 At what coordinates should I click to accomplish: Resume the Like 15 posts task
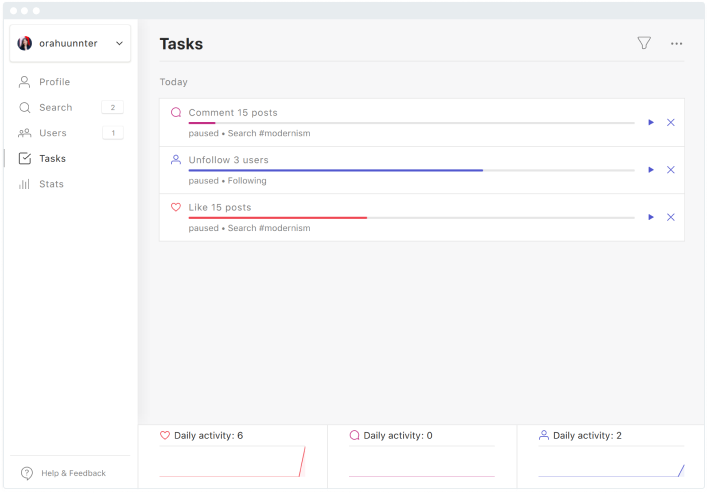[651, 217]
